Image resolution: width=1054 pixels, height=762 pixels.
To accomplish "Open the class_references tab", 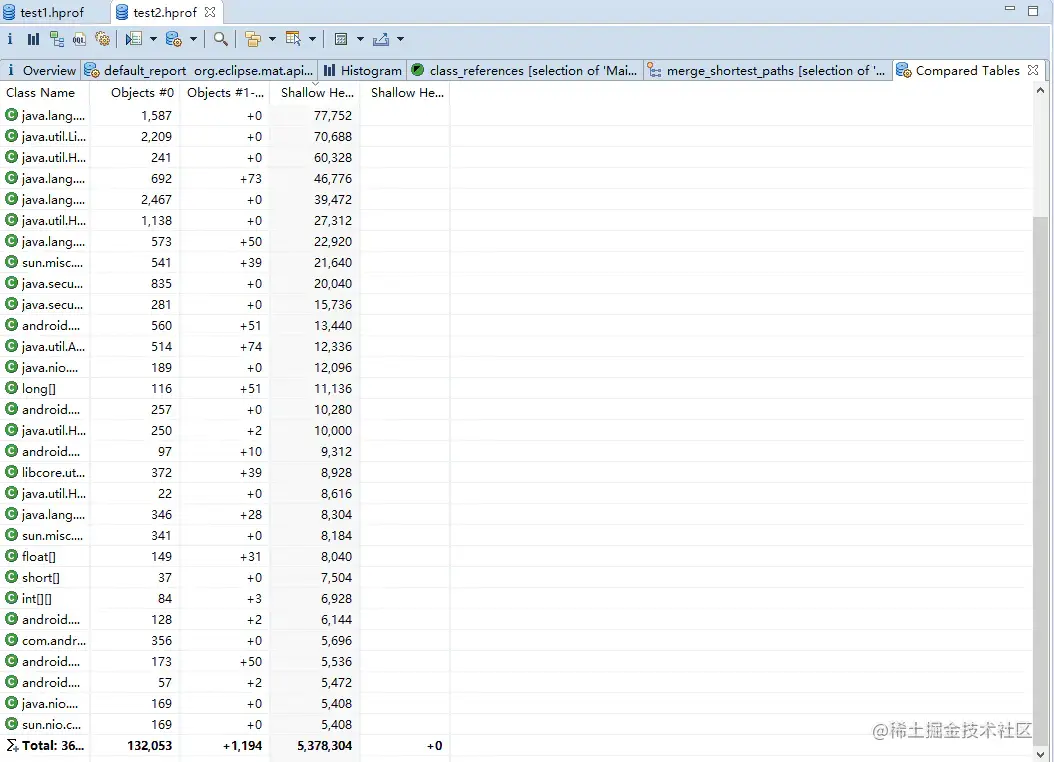I will pyautogui.click(x=524, y=71).
